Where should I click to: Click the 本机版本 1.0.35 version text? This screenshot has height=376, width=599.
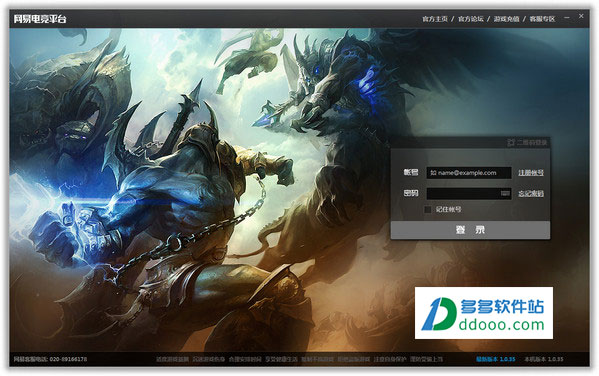point(544,359)
